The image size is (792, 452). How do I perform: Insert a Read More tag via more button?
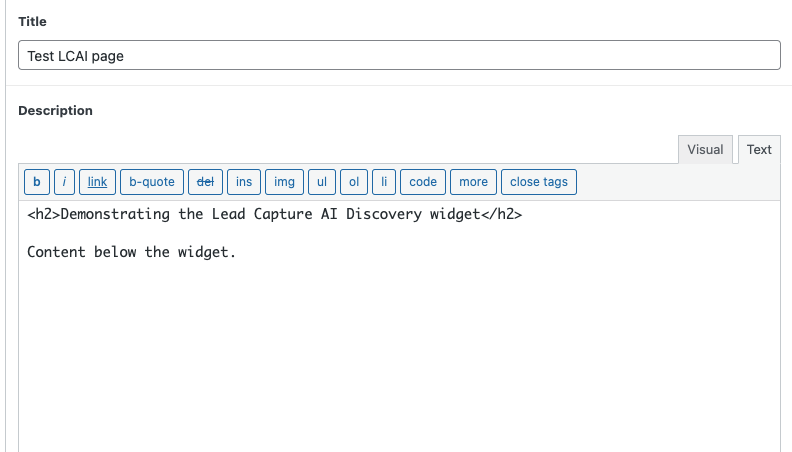click(x=473, y=182)
